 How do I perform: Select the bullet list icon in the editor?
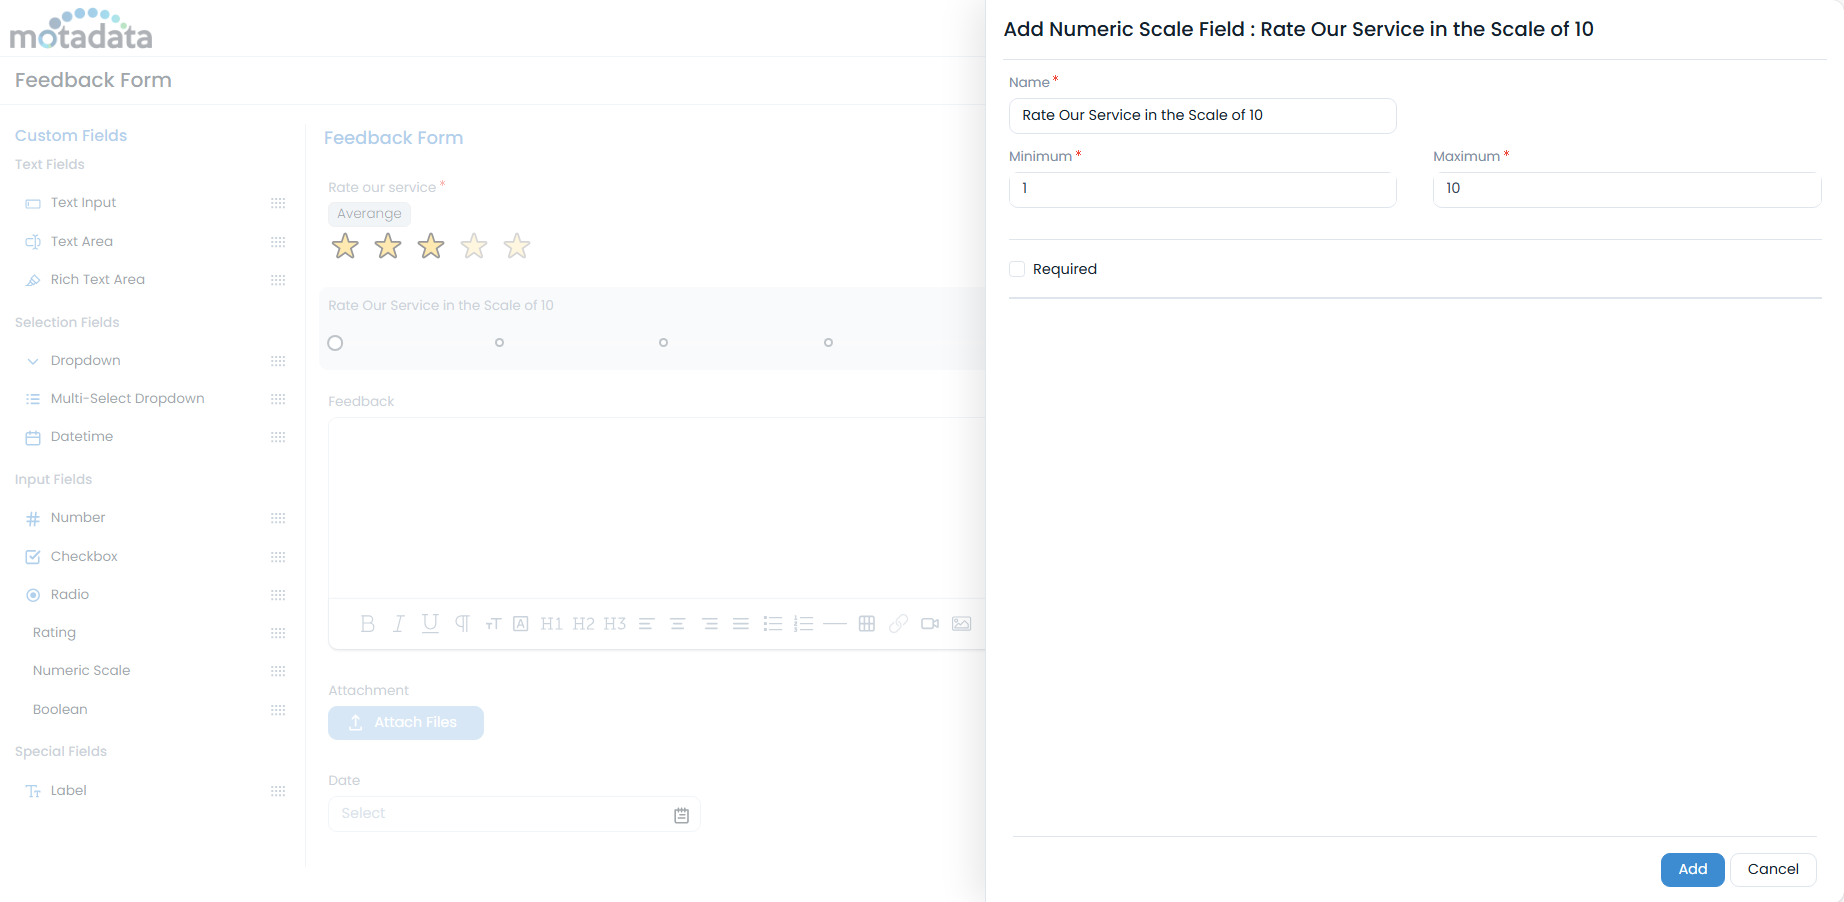(773, 623)
